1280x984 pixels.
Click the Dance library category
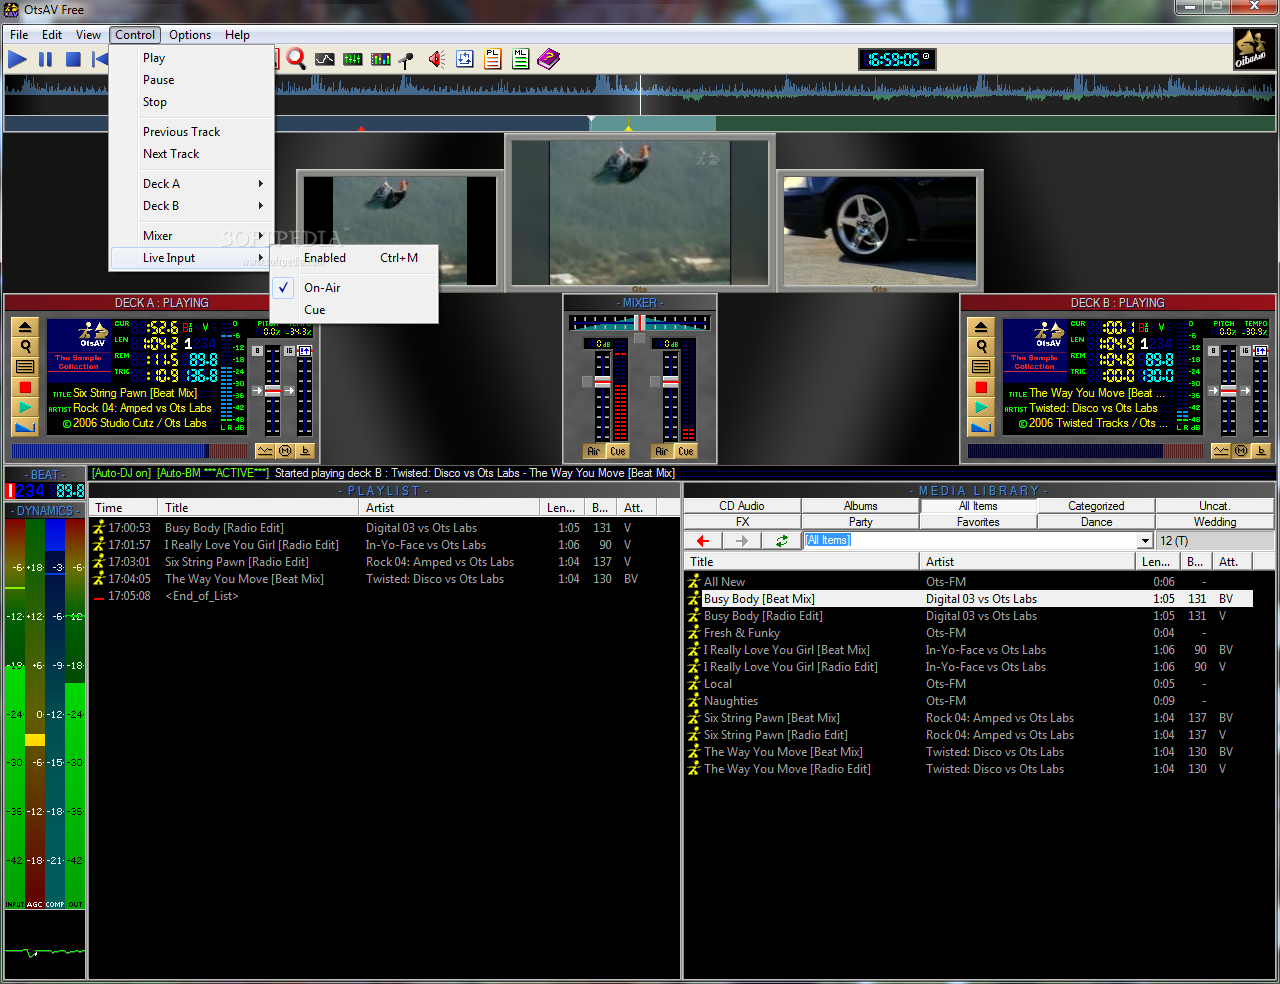[1096, 522]
